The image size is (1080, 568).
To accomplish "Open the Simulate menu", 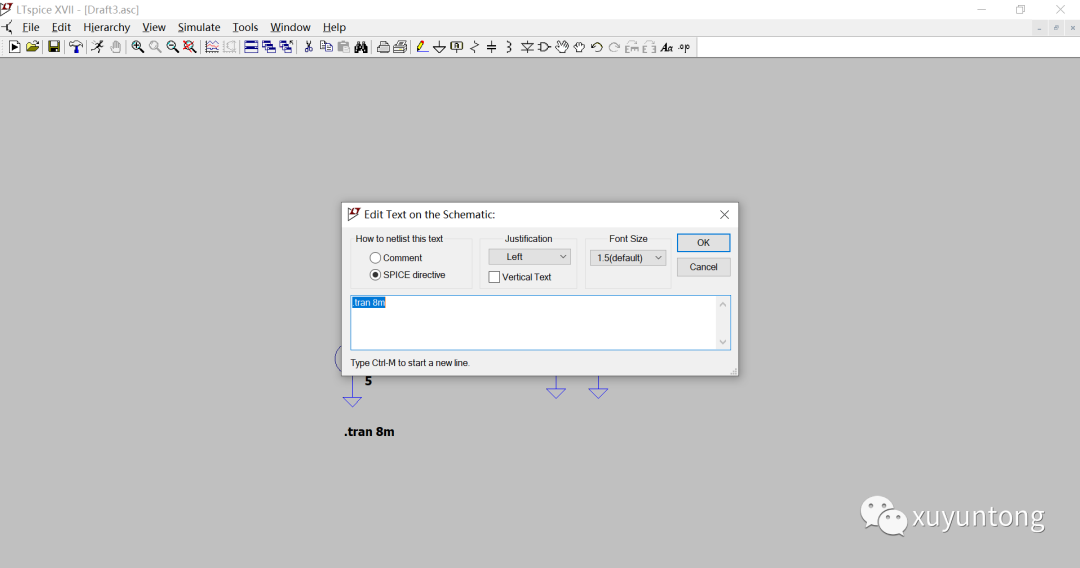I will [199, 27].
